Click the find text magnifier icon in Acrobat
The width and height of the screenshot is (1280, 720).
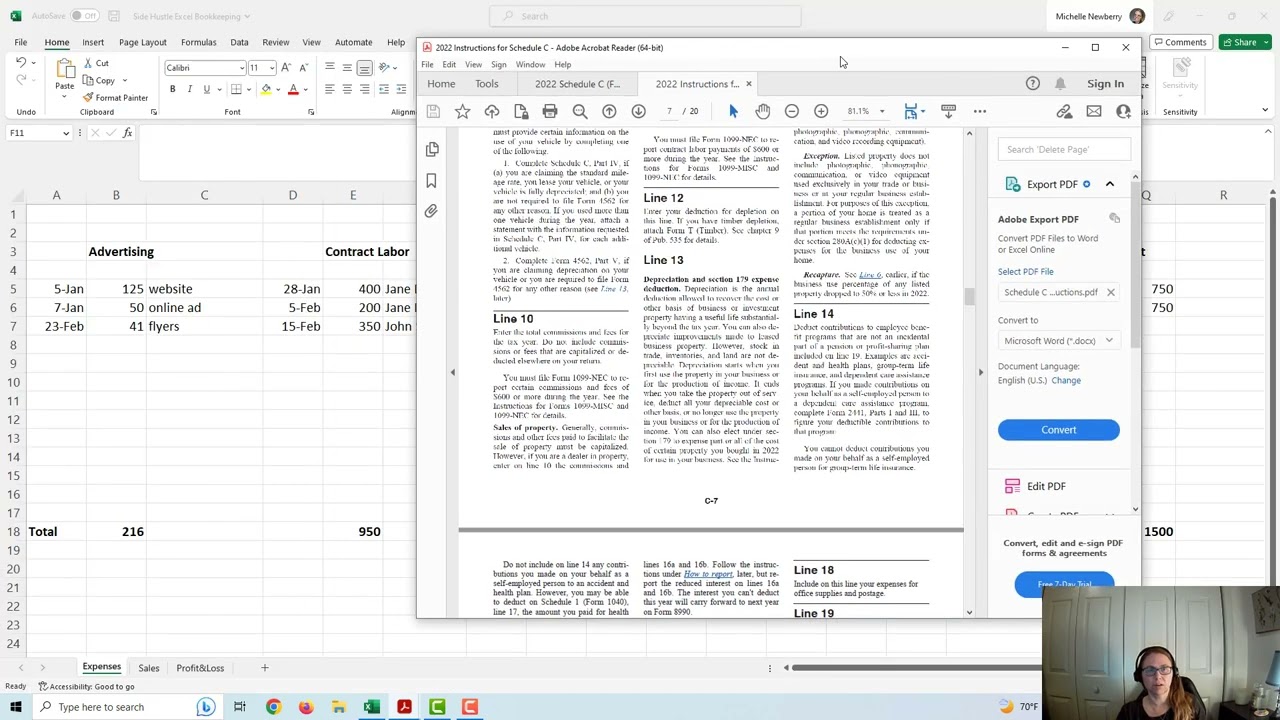pos(580,111)
